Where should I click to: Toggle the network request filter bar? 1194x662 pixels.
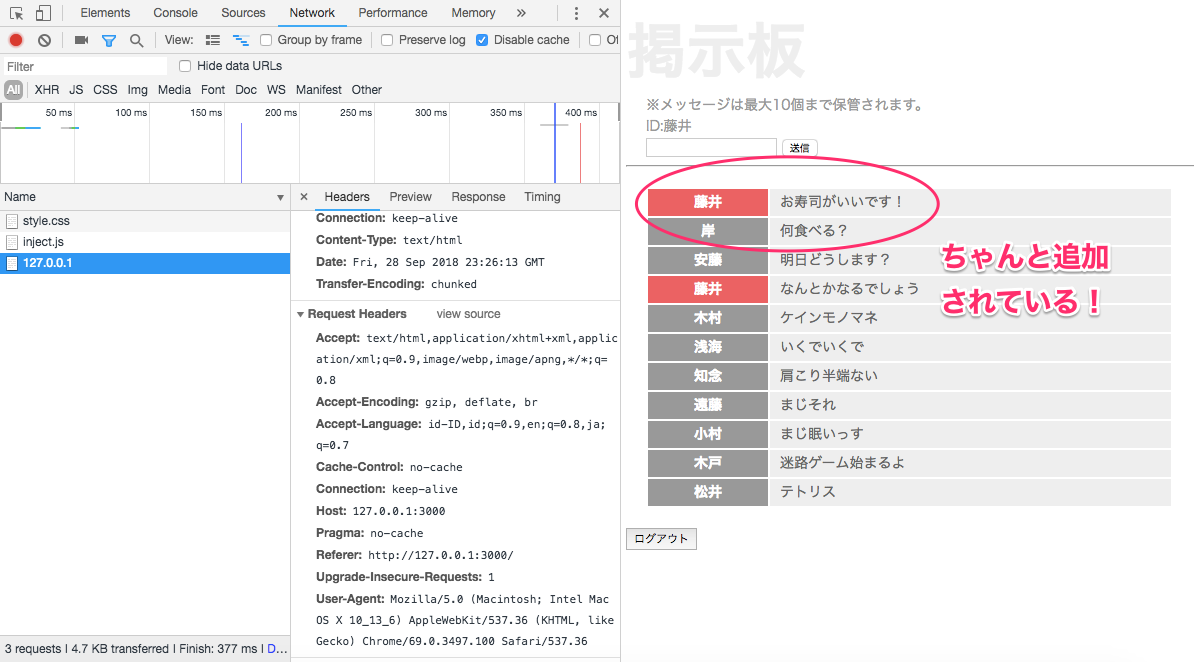click(109, 40)
